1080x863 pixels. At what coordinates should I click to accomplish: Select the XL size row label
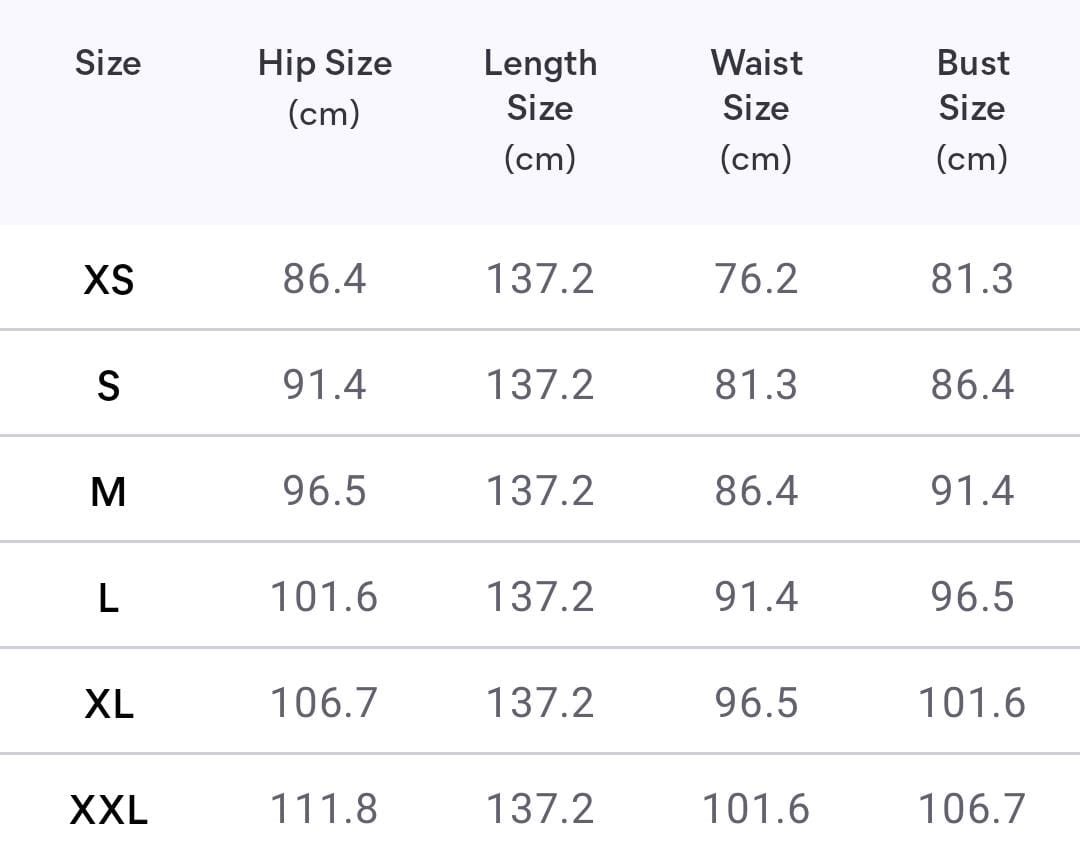(x=108, y=704)
